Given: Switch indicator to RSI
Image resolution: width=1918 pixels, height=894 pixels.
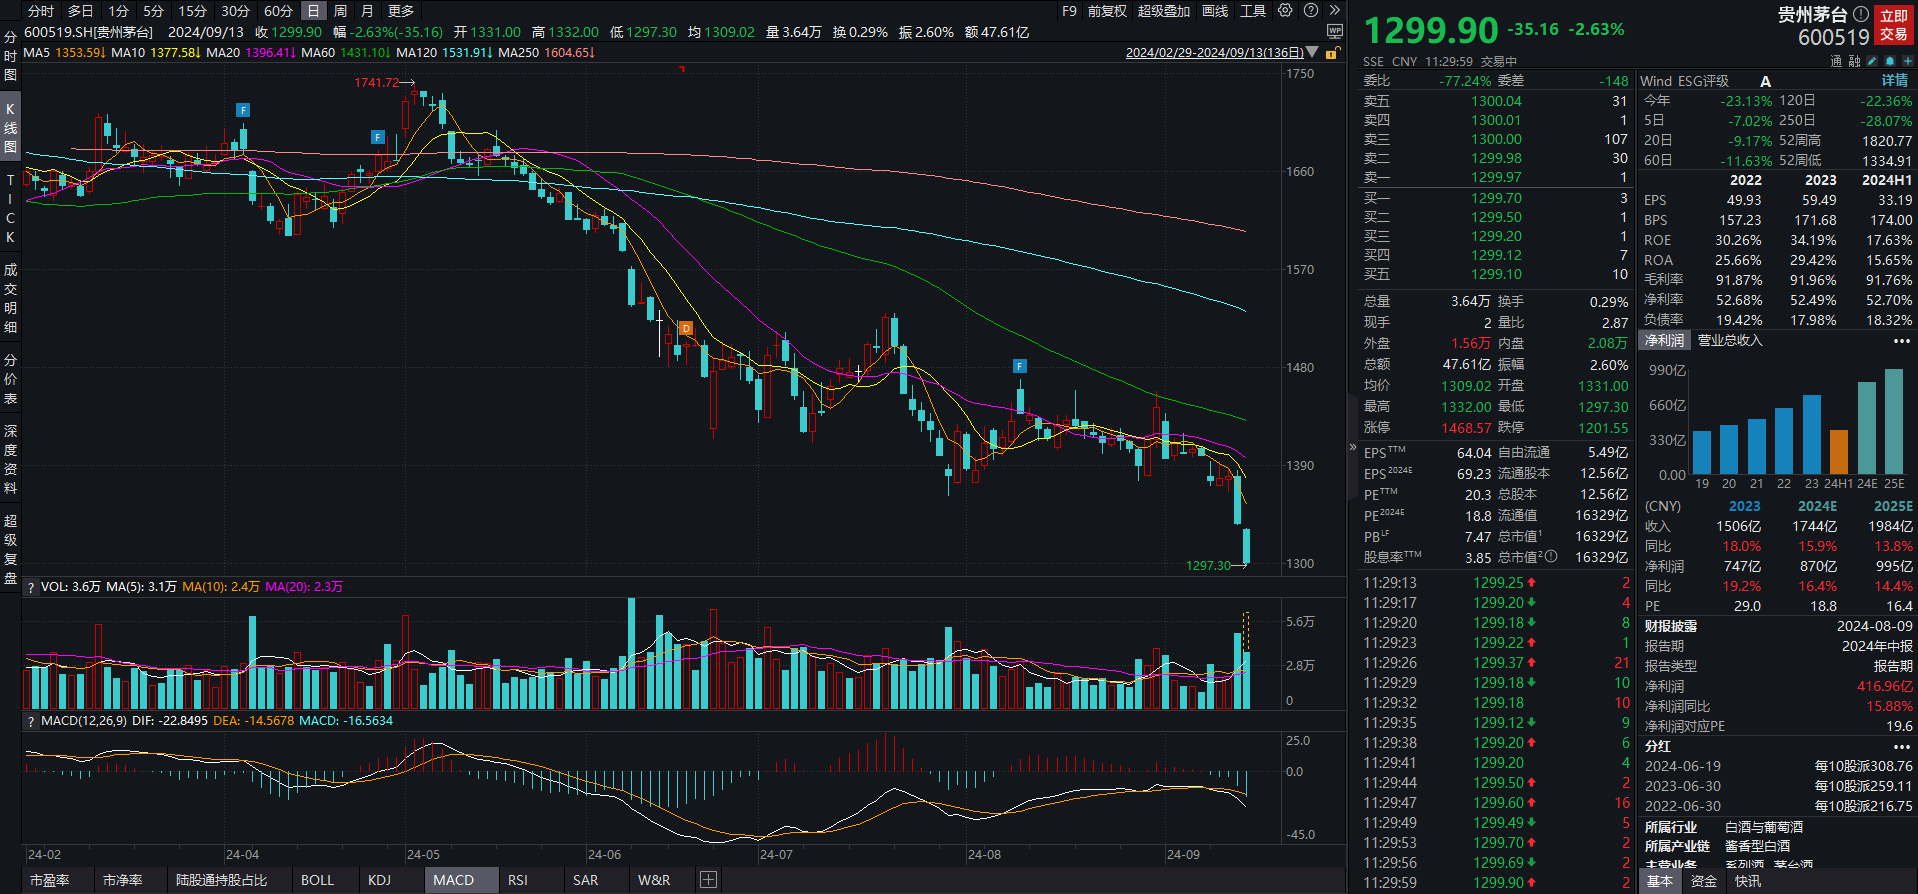Looking at the screenshot, I should (518, 880).
